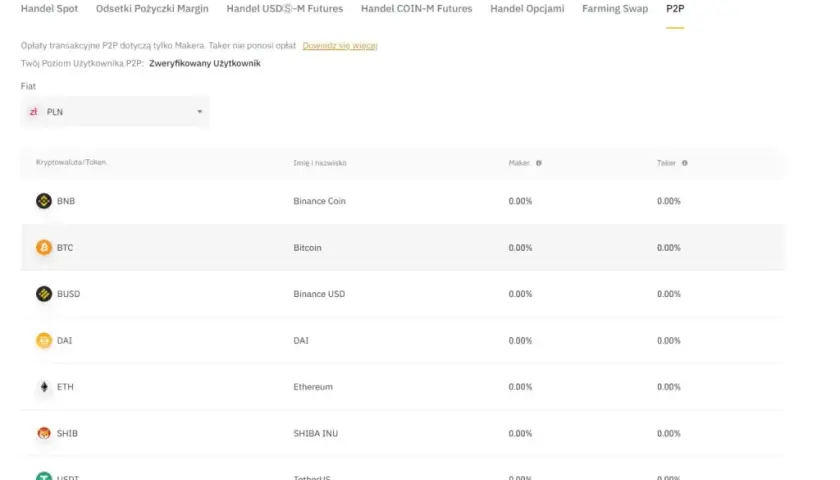840x480 pixels.
Task: Click DAI Maker fee 0.00%
Action: (520, 340)
